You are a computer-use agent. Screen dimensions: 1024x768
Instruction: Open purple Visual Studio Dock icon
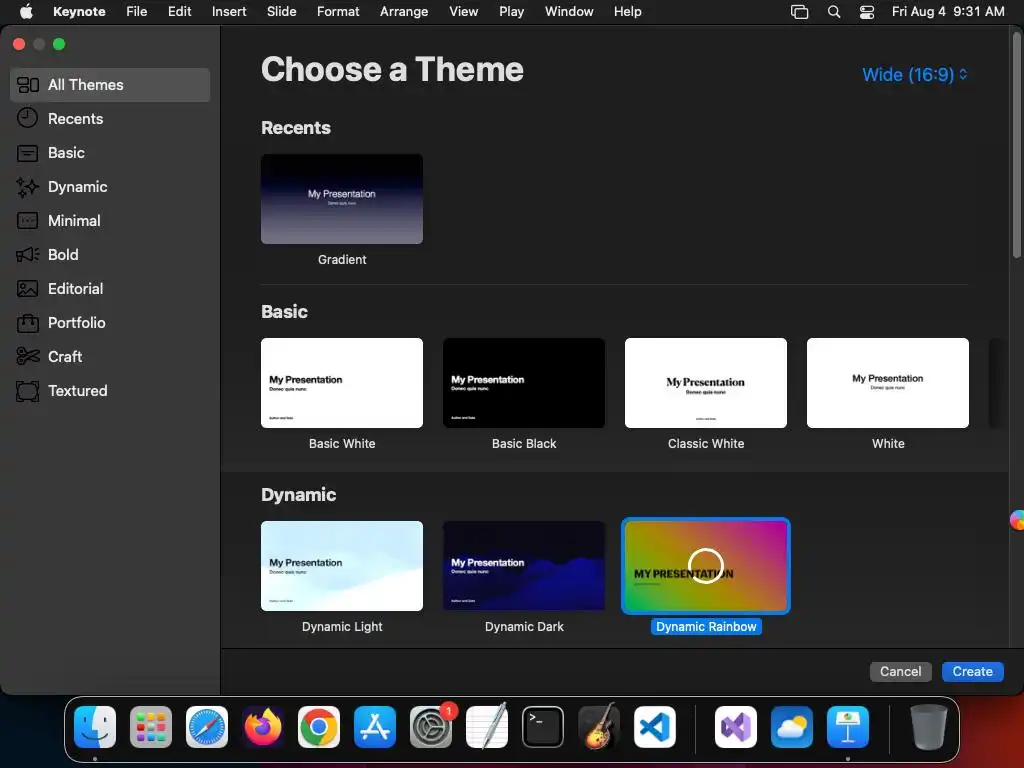point(736,727)
